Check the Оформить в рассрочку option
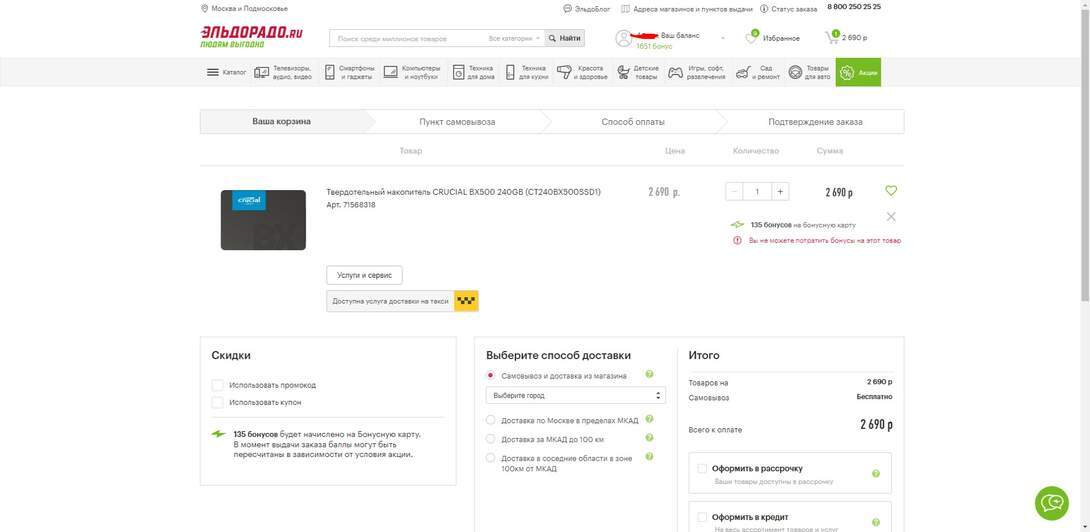The height and width of the screenshot is (532, 1090). [702, 468]
